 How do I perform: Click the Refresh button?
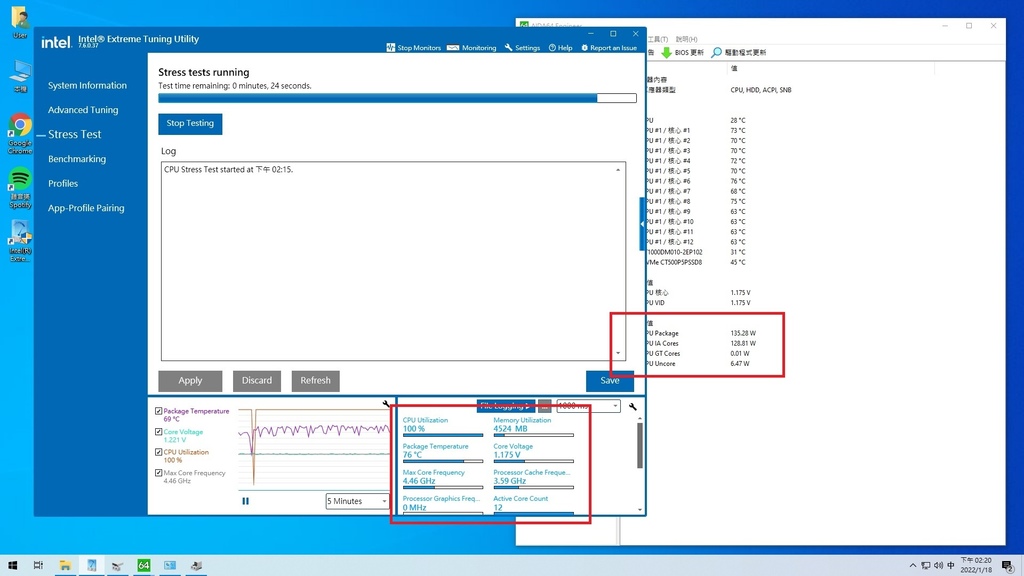tap(315, 381)
